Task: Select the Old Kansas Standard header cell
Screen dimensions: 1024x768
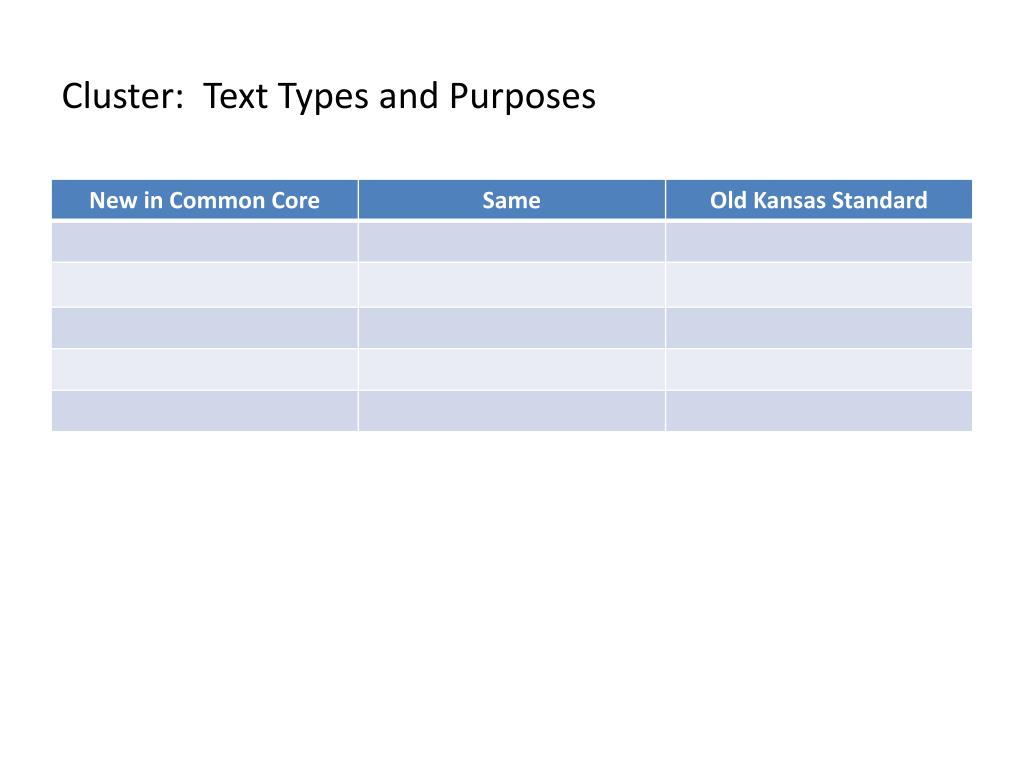Action: point(819,200)
